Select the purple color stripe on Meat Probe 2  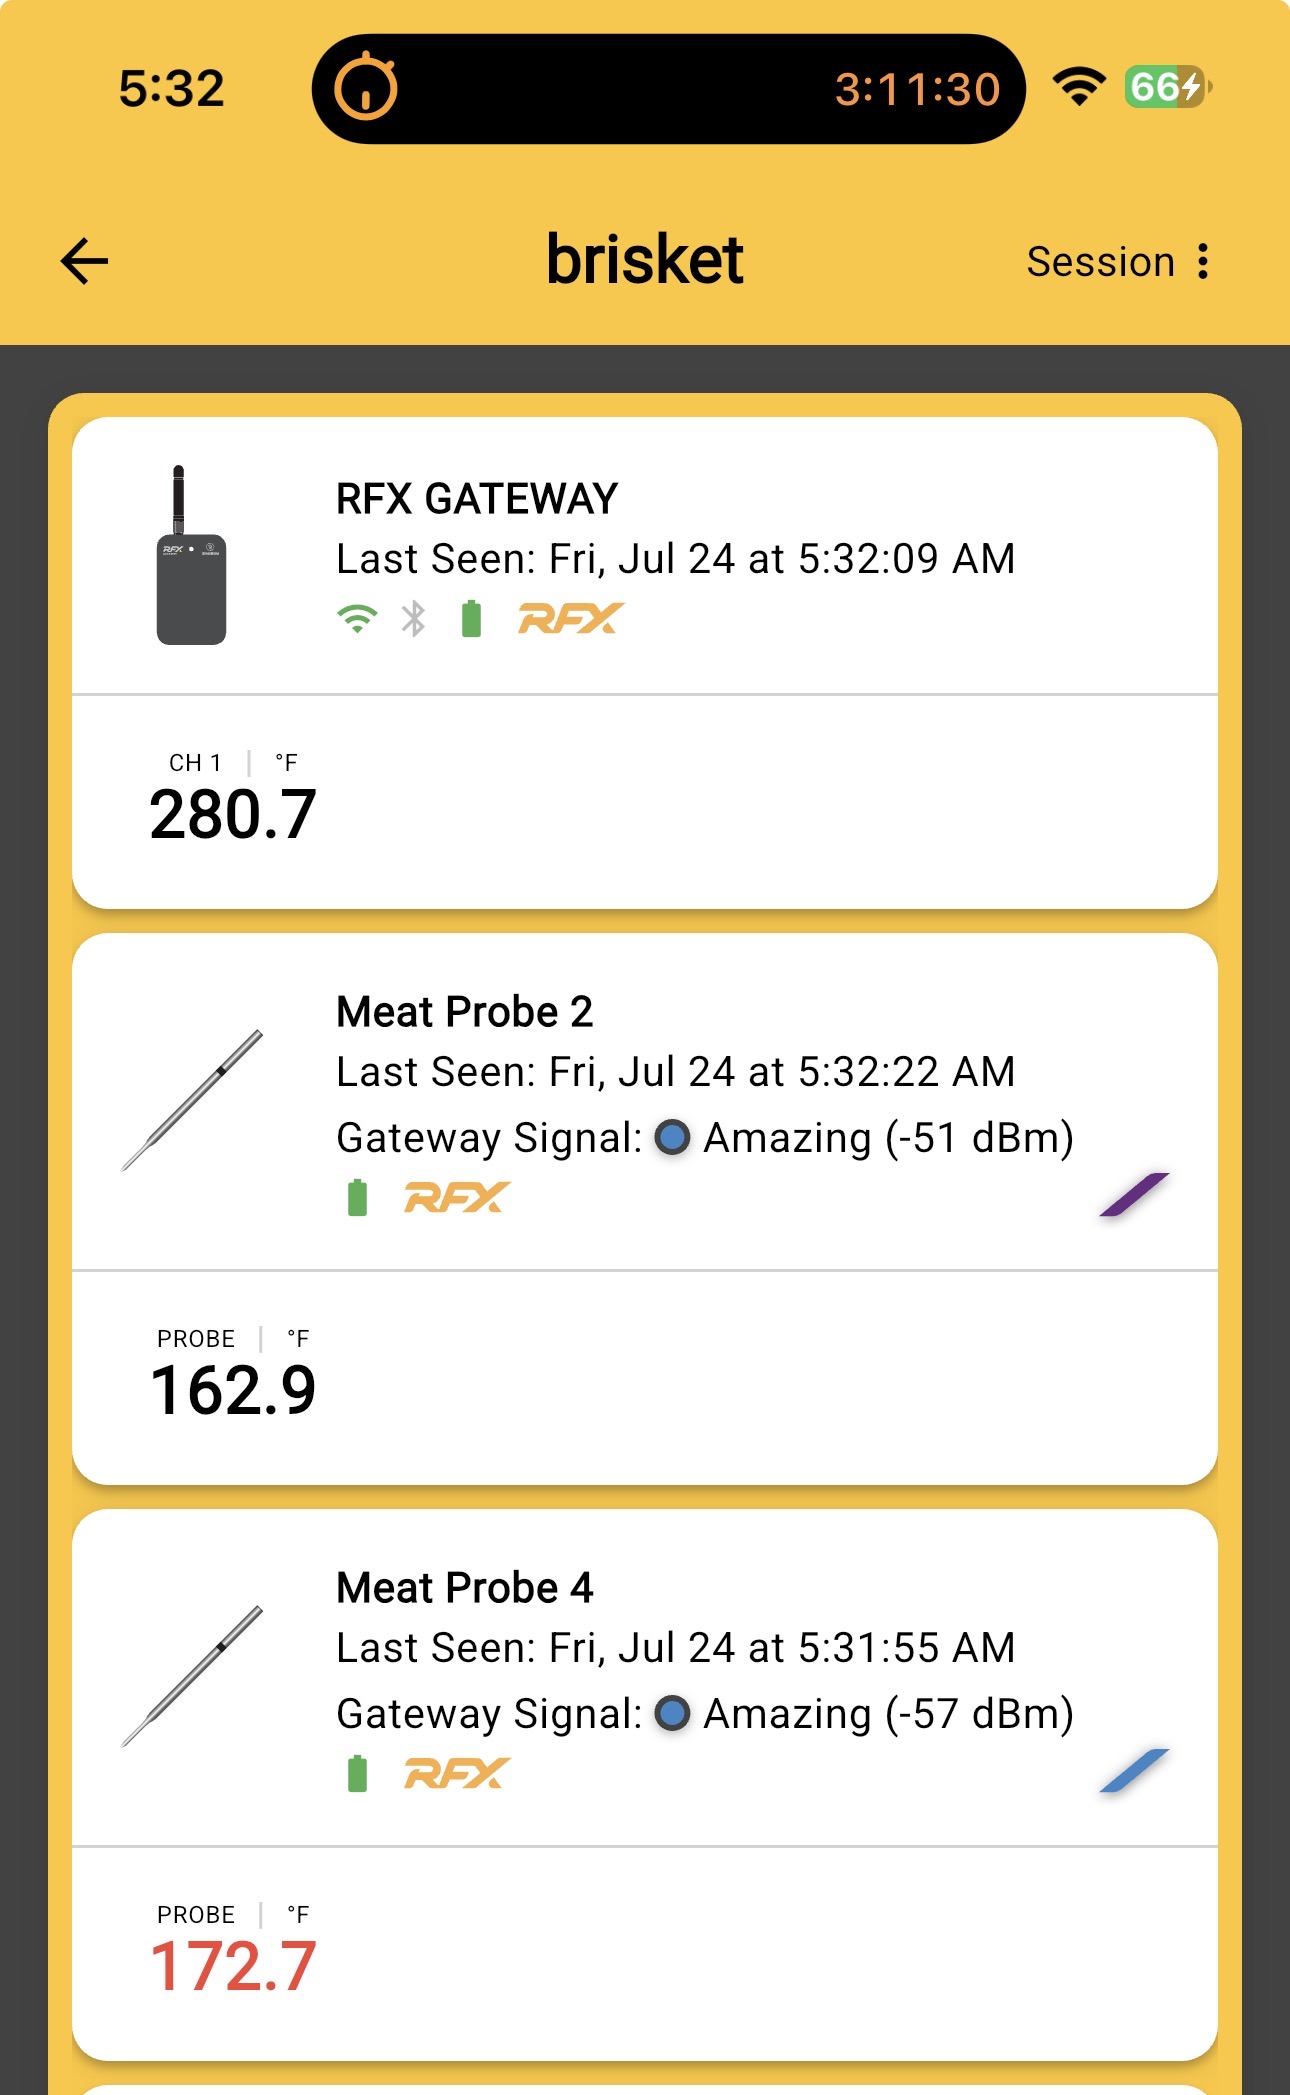1134,1194
